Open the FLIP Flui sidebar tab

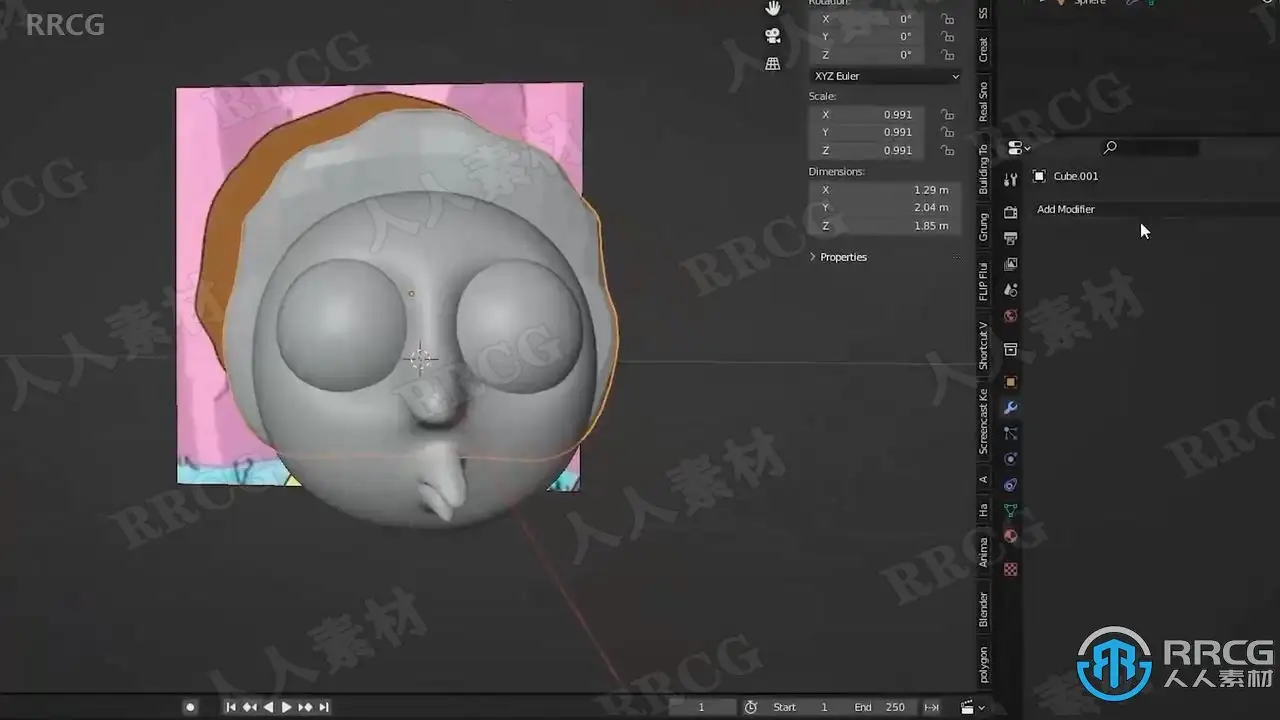pos(983,282)
